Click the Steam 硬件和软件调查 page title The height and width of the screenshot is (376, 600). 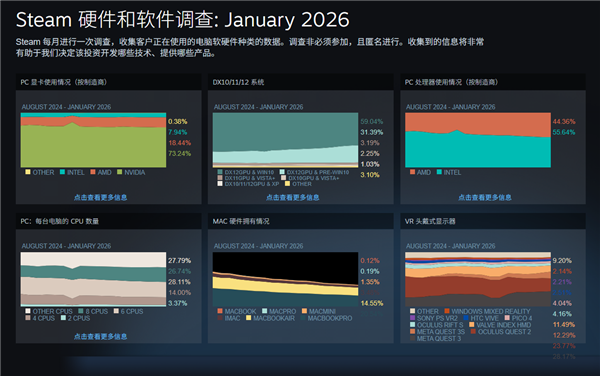click(183, 20)
